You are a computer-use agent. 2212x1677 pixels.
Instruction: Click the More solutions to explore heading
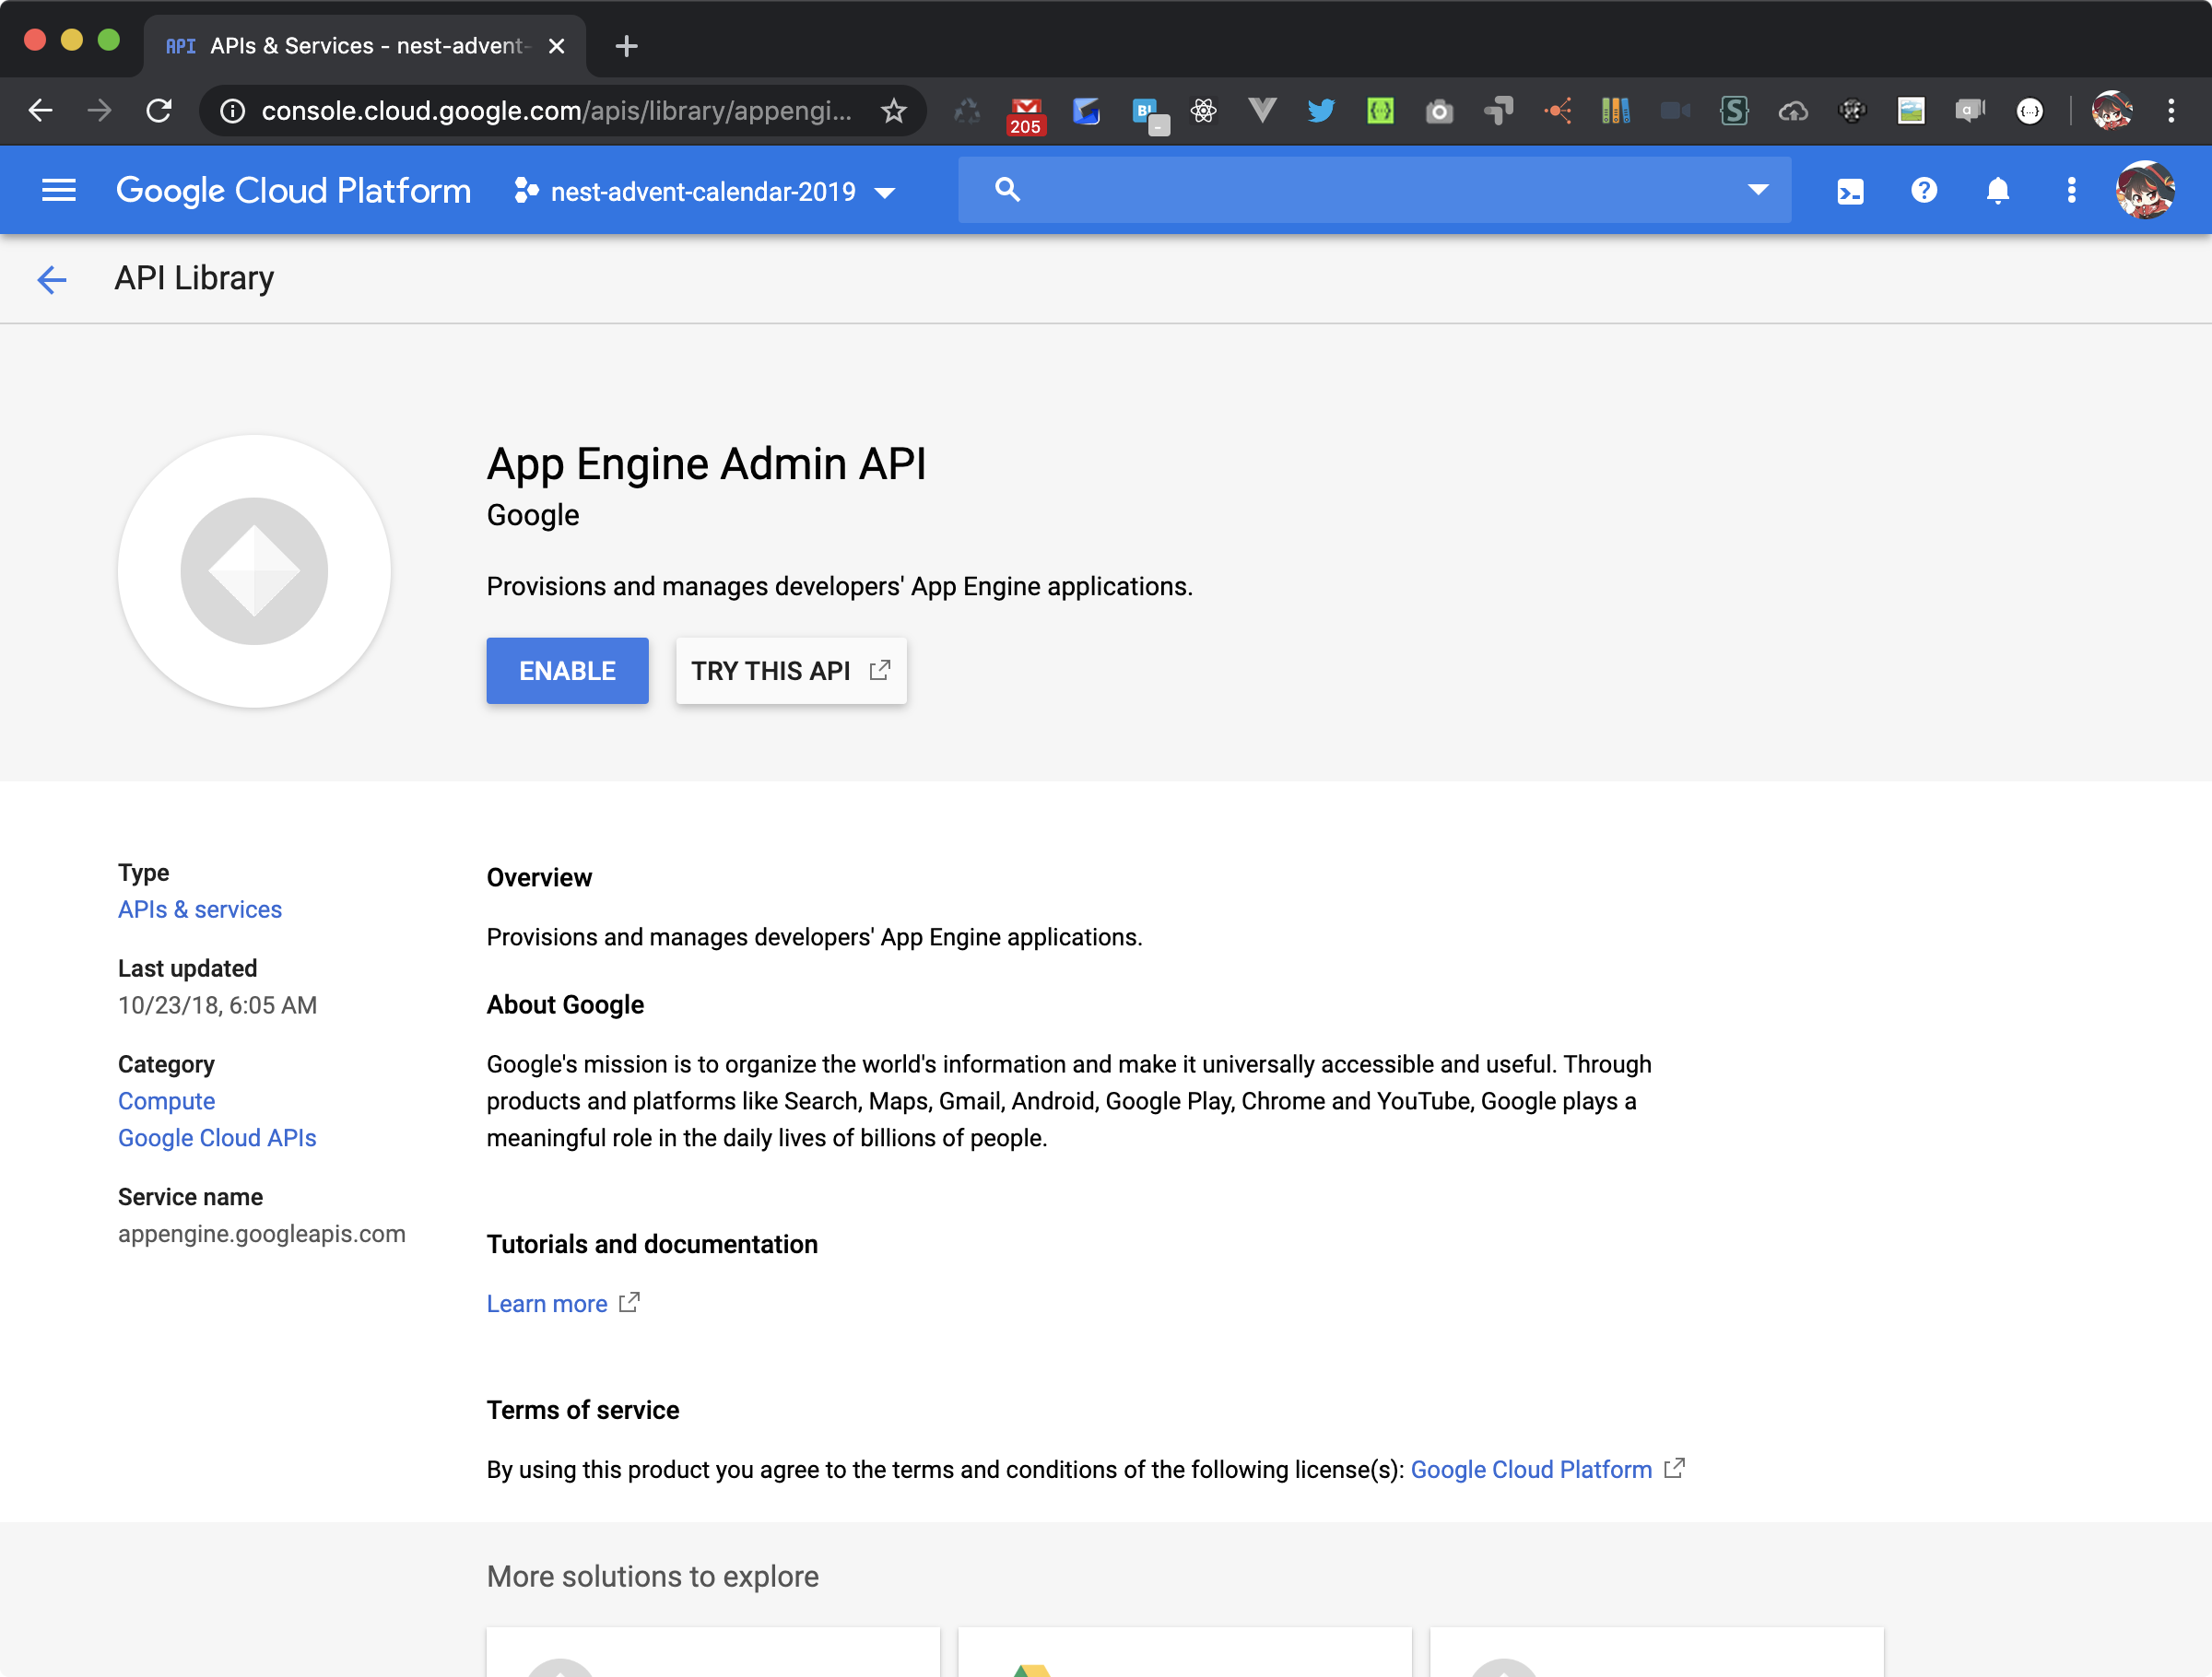click(652, 1576)
